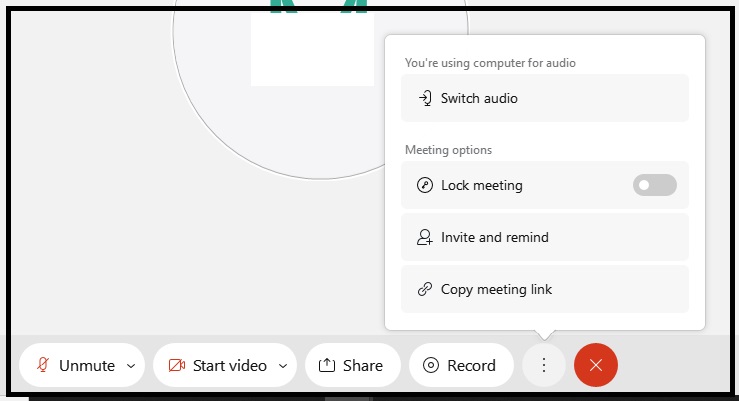Image resolution: width=739 pixels, height=401 pixels.
Task: Click the Share button
Action: 353,365
